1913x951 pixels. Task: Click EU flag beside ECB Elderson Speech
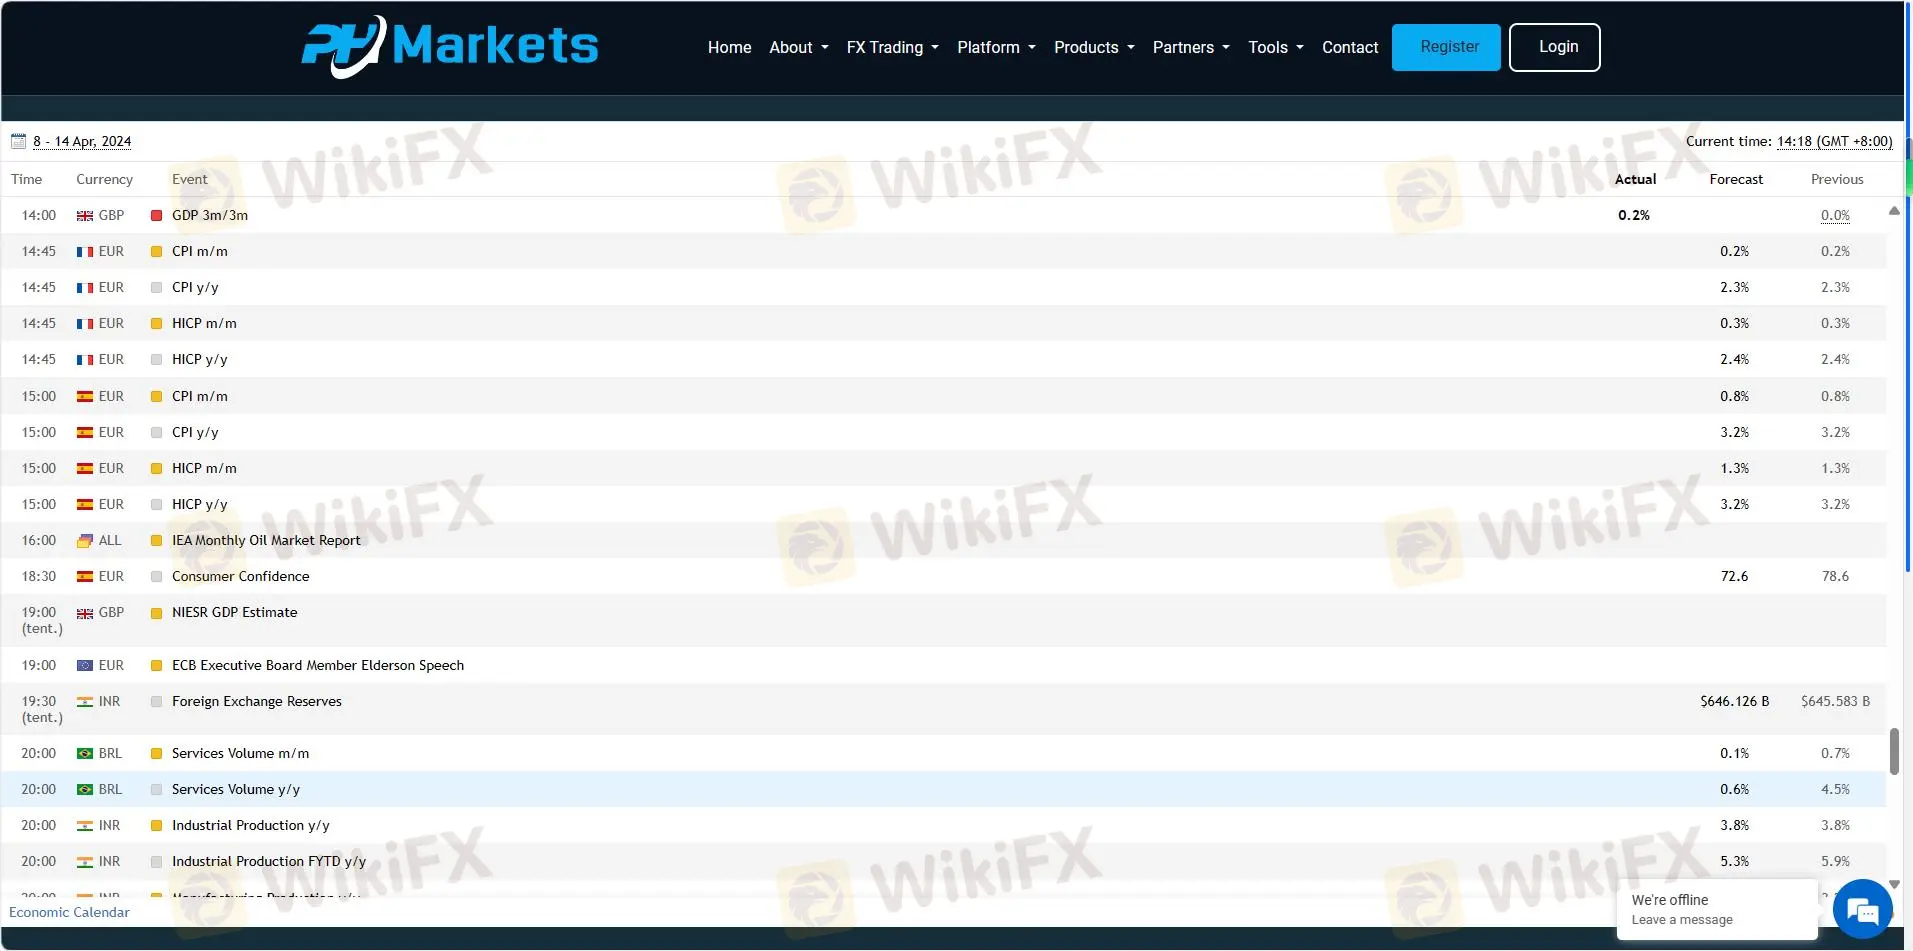(x=85, y=666)
